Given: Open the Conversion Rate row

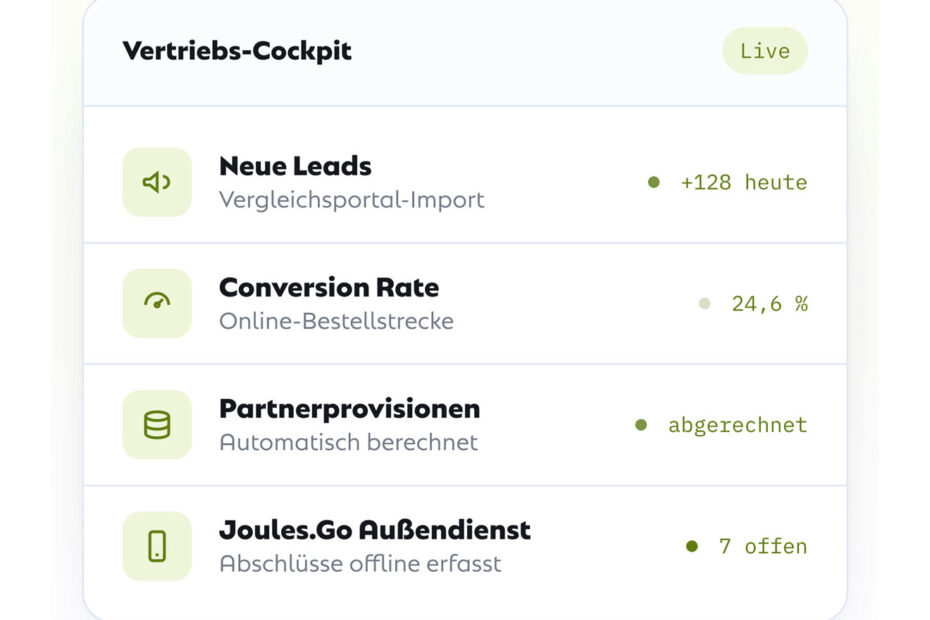Looking at the screenshot, I should [465, 303].
